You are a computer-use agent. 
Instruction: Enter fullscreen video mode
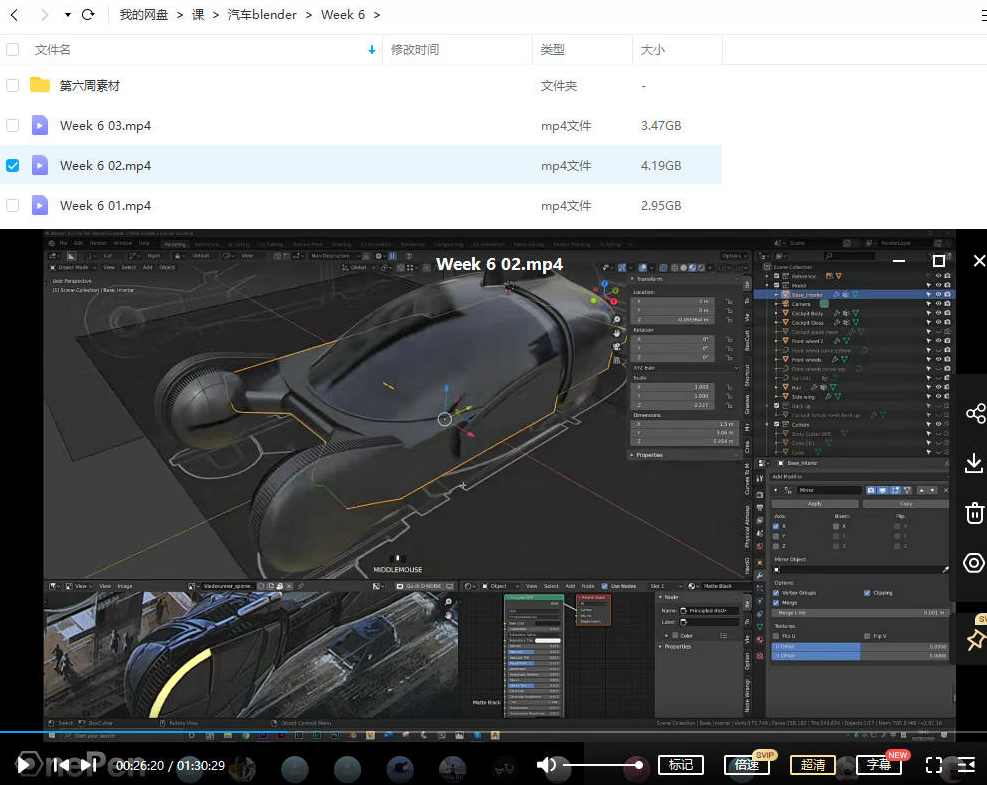click(x=934, y=765)
